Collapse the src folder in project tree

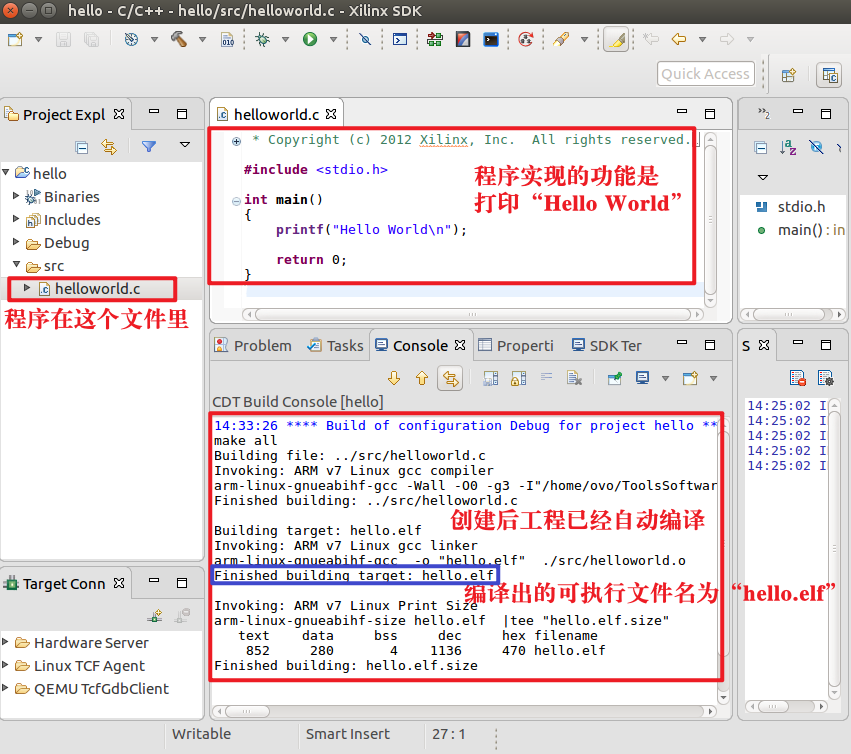click(16, 266)
